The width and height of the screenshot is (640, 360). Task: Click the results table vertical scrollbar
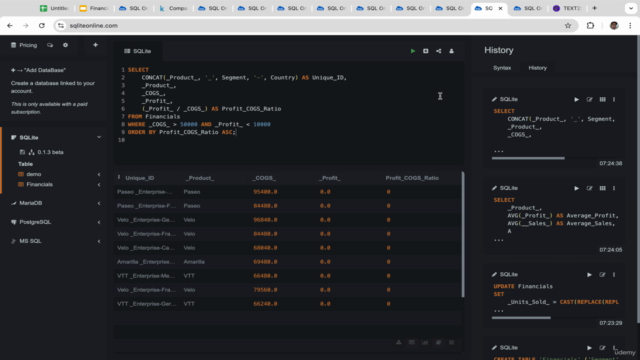point(463,235)
